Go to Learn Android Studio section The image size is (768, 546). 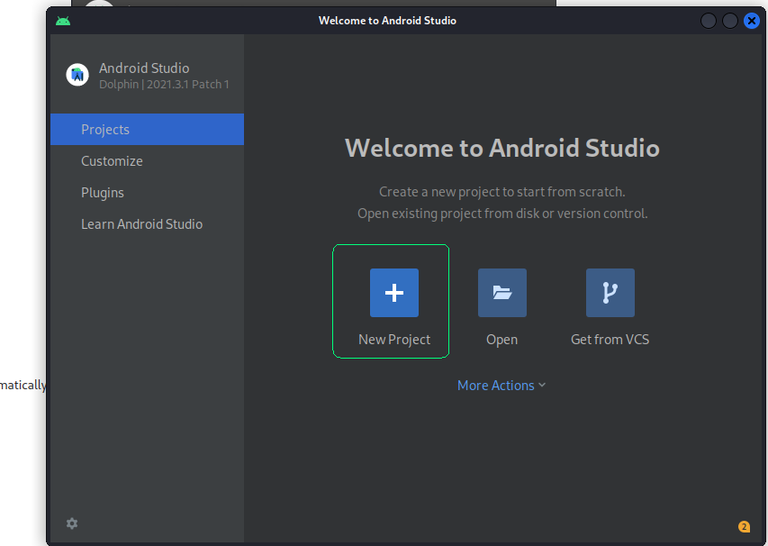tap(142, 224)
